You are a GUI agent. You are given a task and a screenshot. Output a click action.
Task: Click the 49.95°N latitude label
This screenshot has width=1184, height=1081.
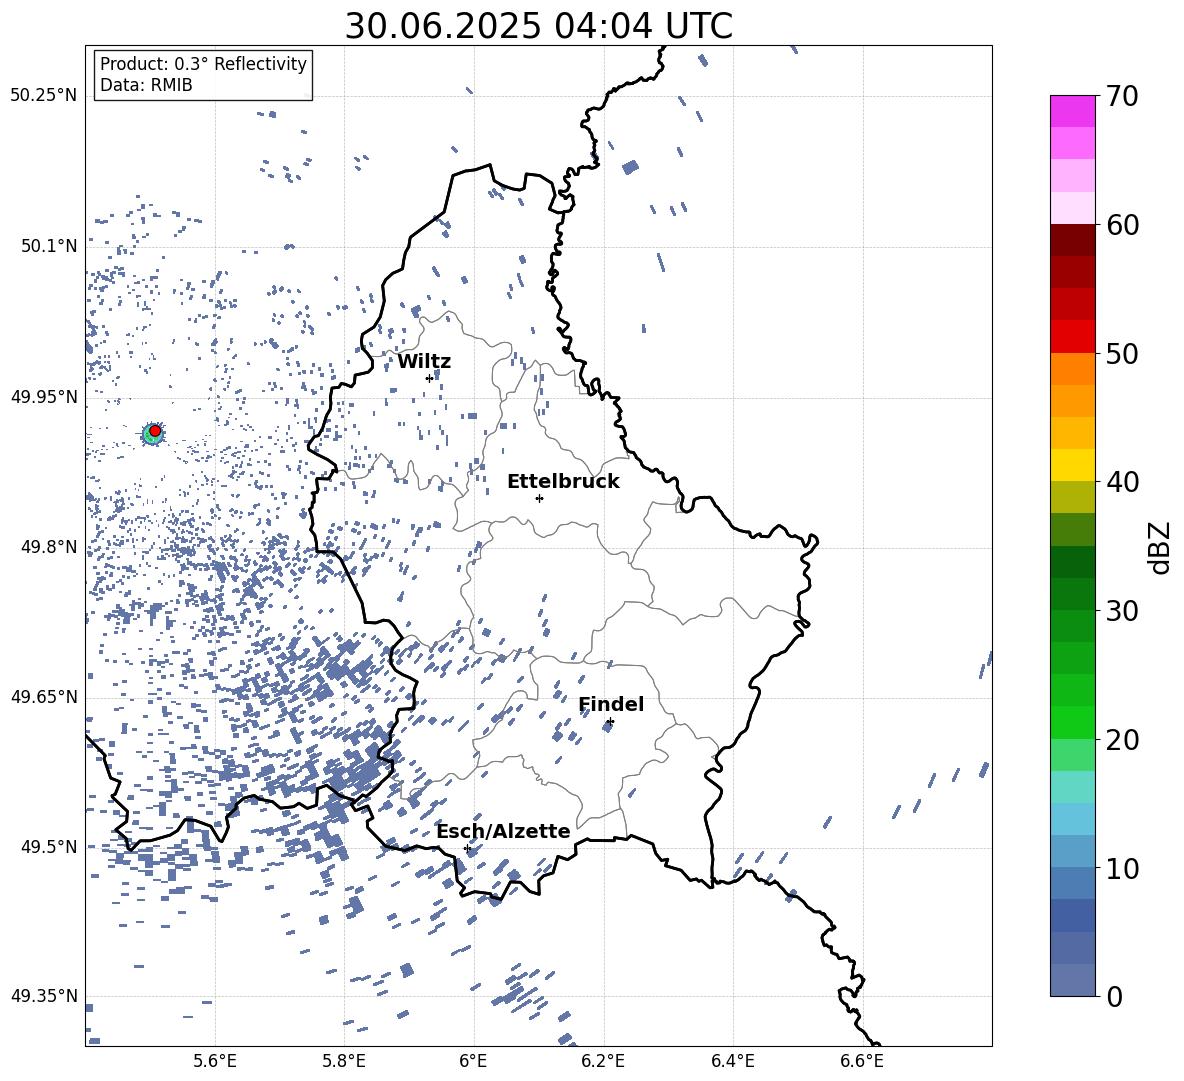point(44,396)
